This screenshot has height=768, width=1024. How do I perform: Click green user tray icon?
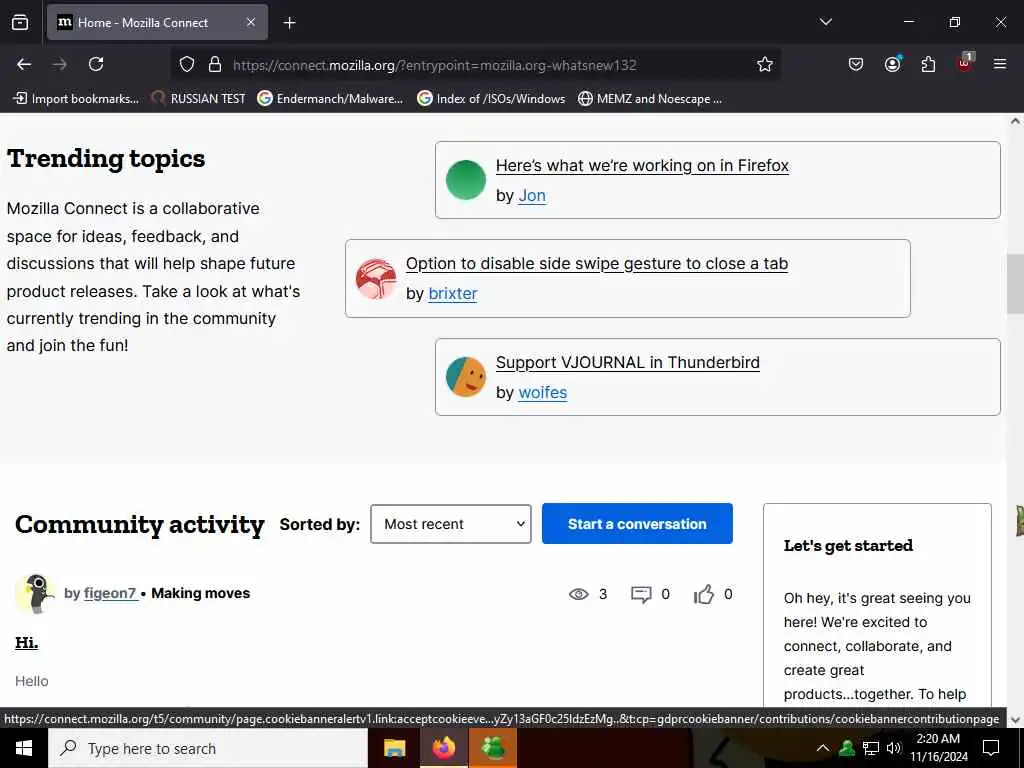[847, 748]
